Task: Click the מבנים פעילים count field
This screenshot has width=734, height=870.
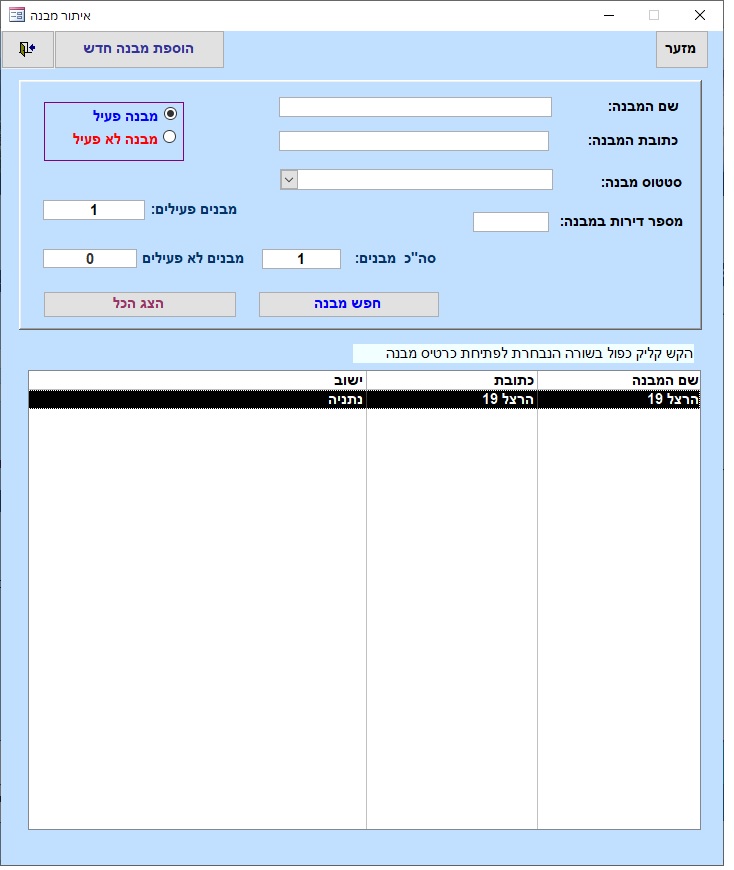Action: point(94,210)
